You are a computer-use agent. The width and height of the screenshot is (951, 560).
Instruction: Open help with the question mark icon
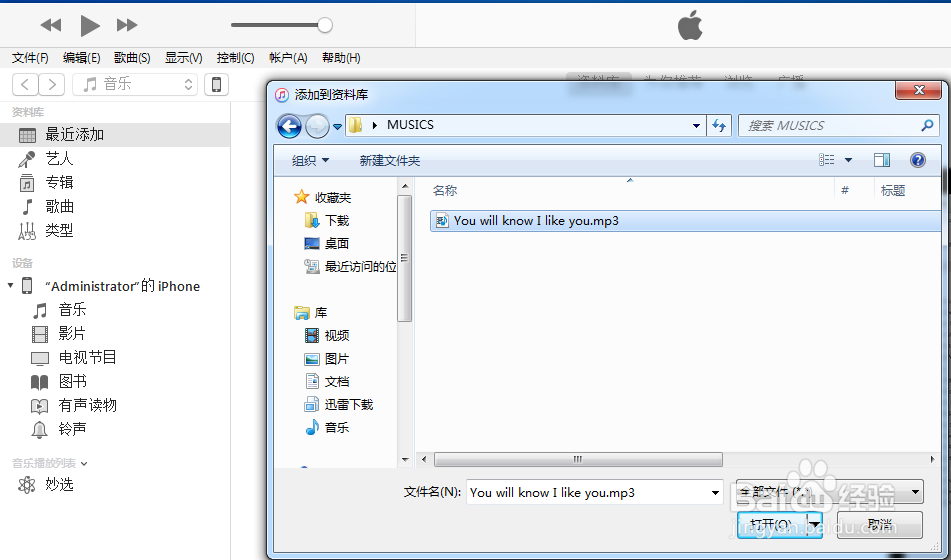(918, 160)
